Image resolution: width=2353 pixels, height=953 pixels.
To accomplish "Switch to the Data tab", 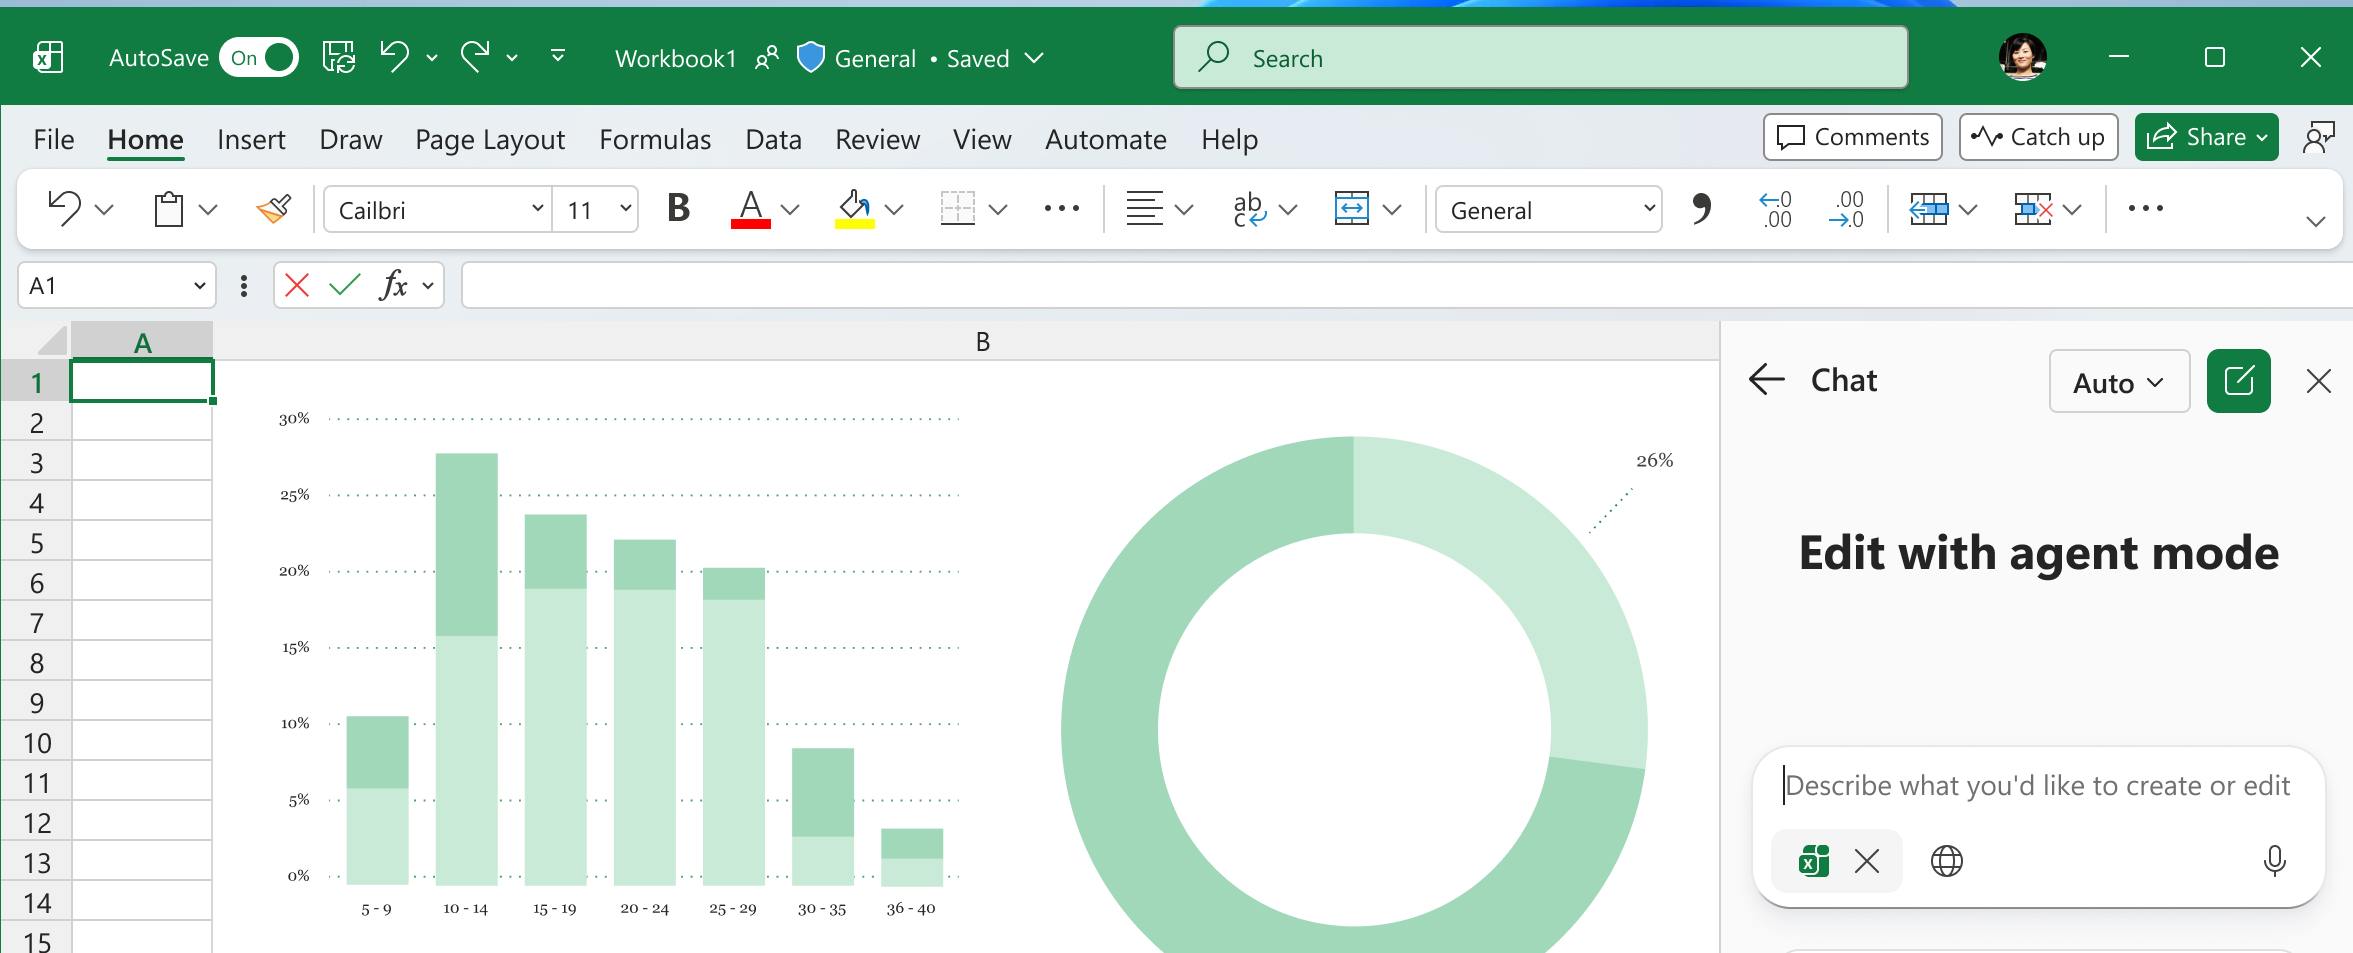I will tap(773, 139).
